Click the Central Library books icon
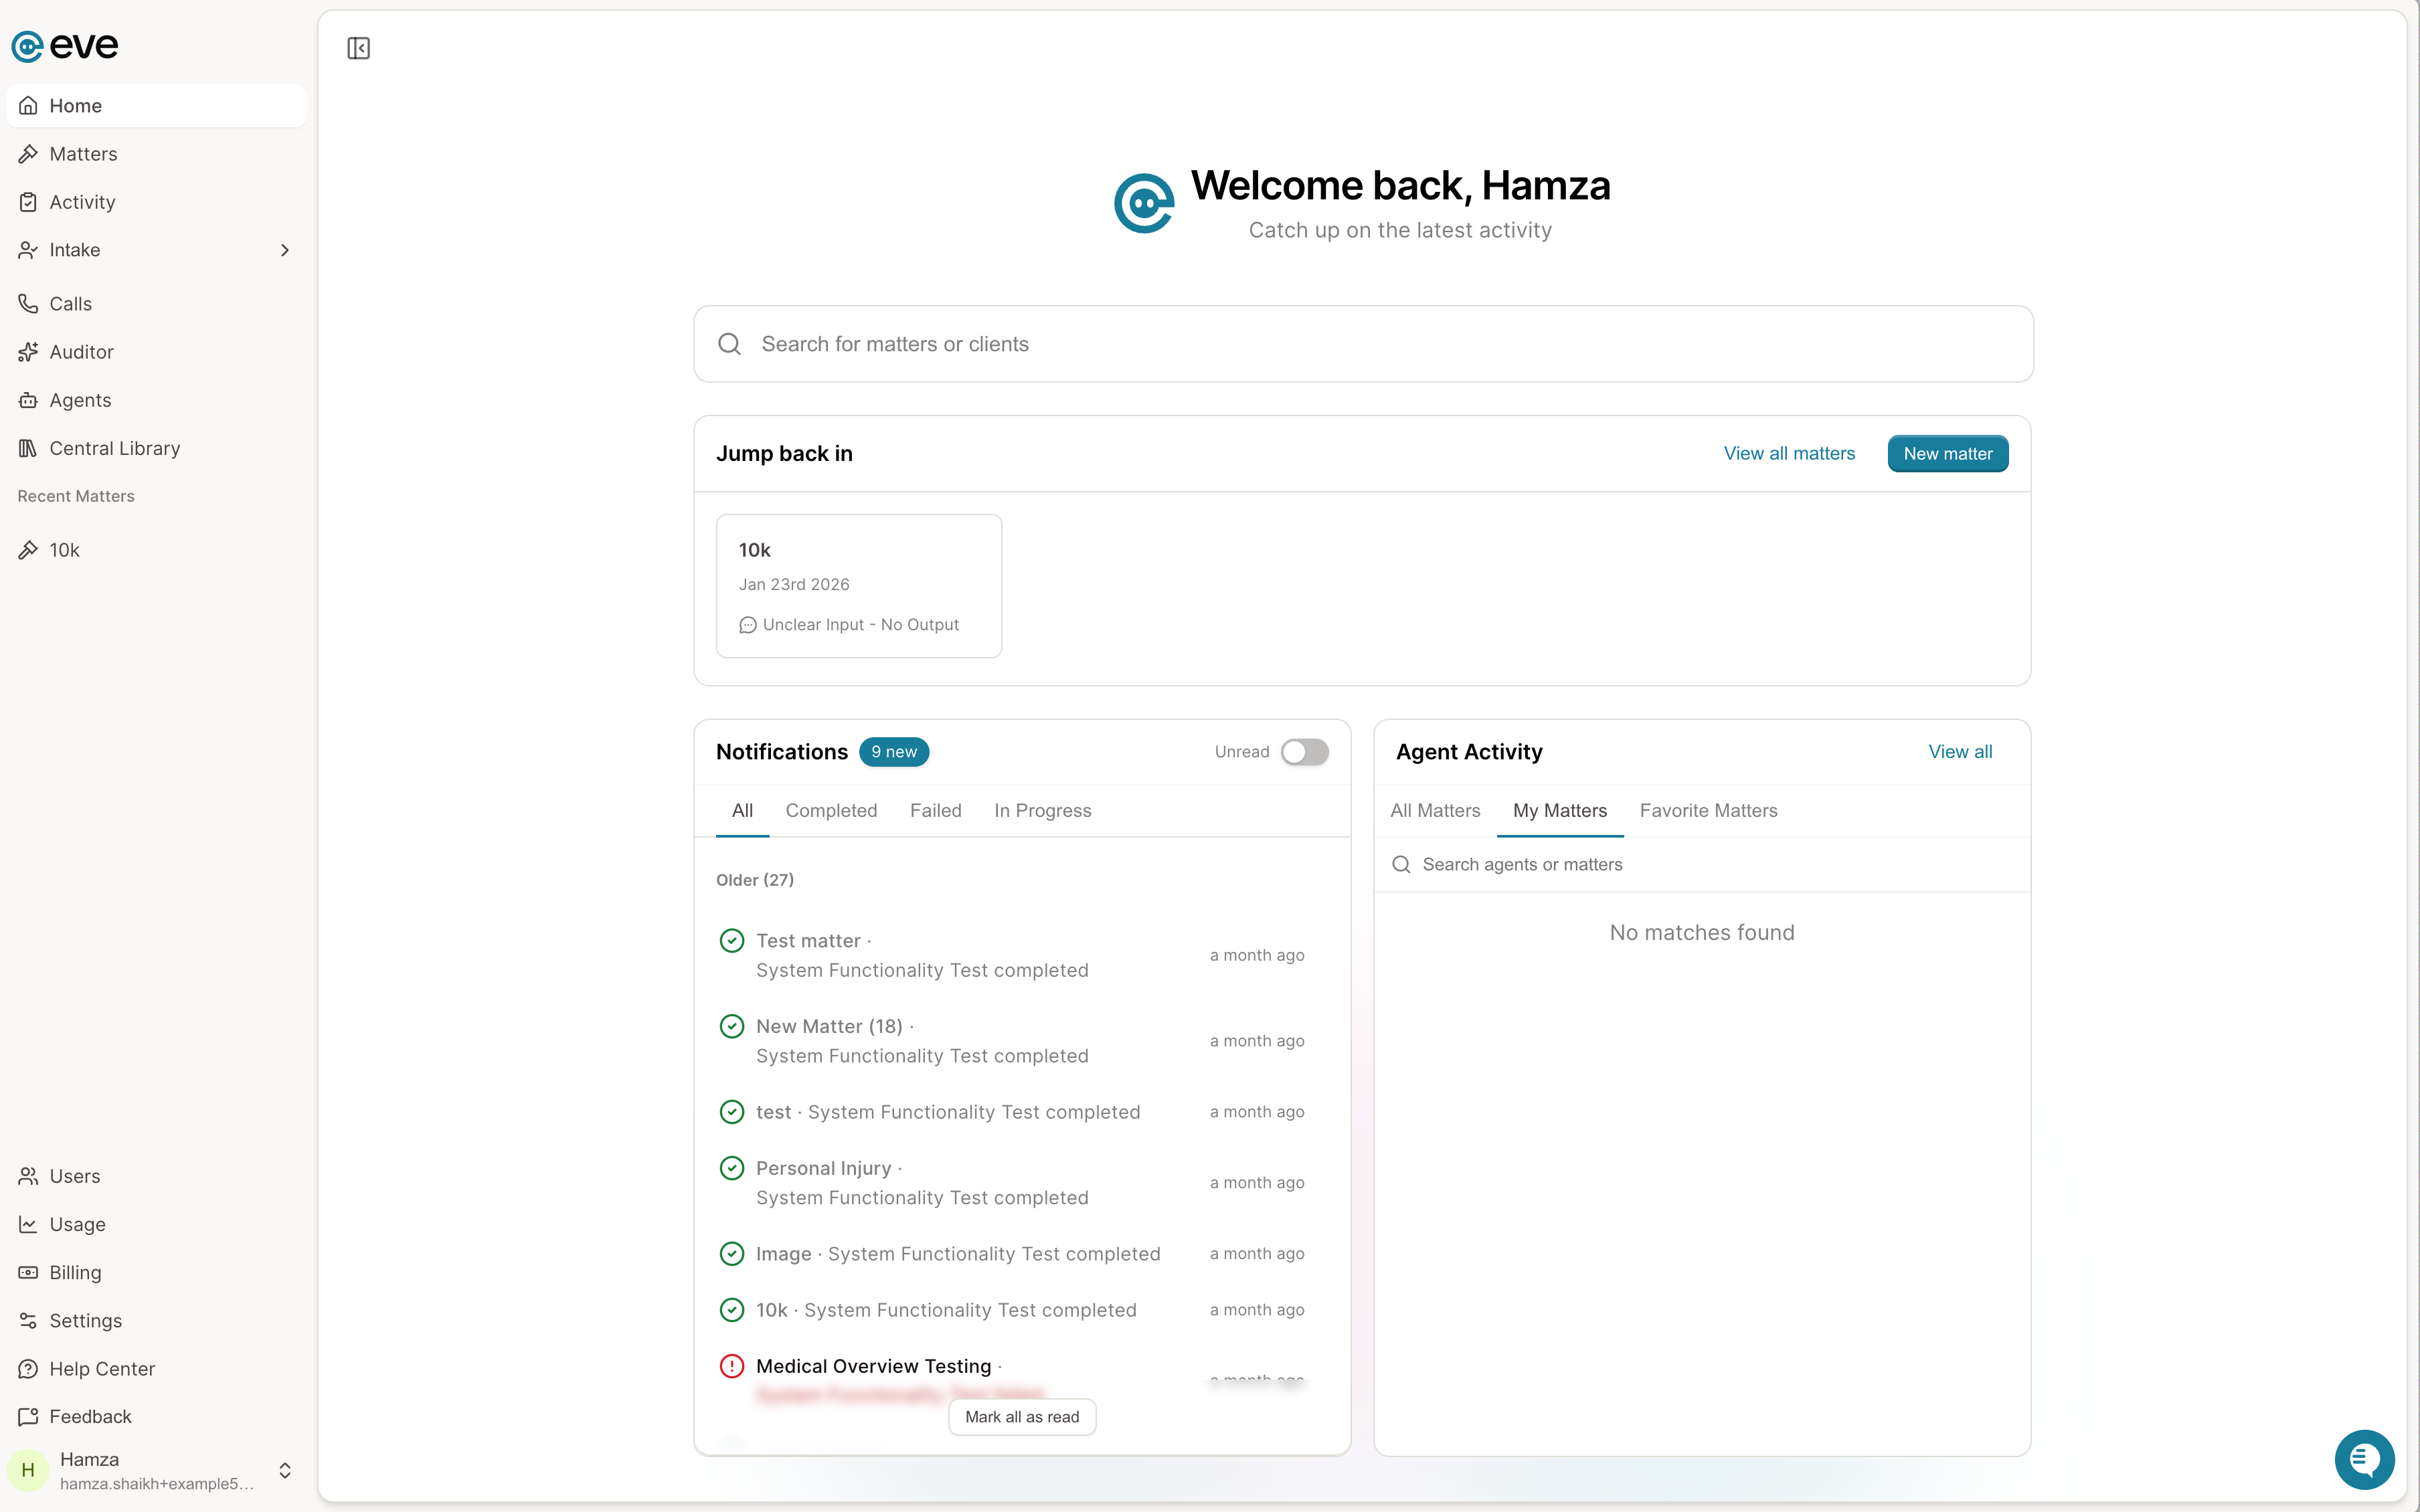 tap(28, 448)
